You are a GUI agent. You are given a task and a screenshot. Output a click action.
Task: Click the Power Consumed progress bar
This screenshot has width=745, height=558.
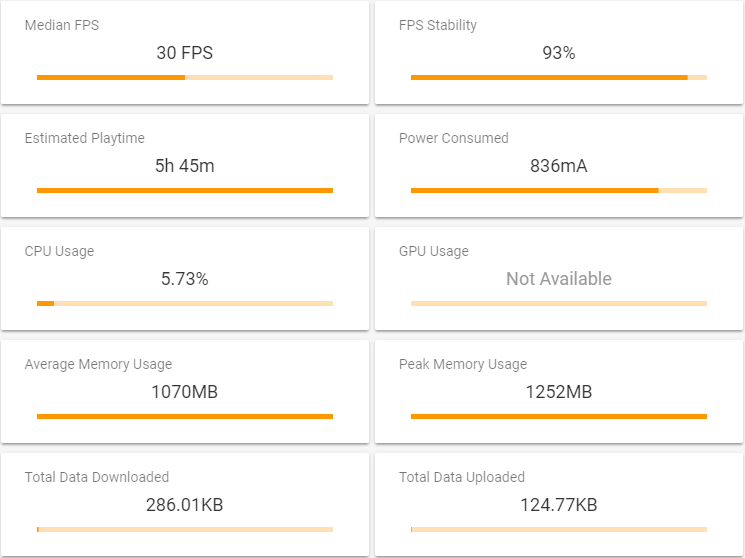pos(559,191)
